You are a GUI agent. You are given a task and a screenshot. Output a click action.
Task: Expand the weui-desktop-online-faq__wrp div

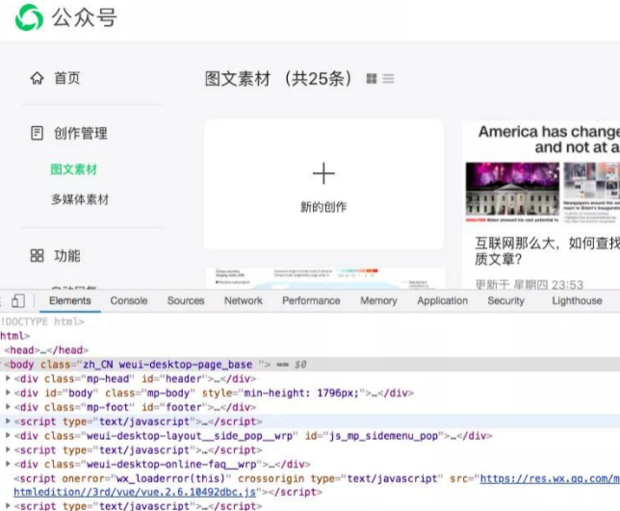[x=8, y=464]
